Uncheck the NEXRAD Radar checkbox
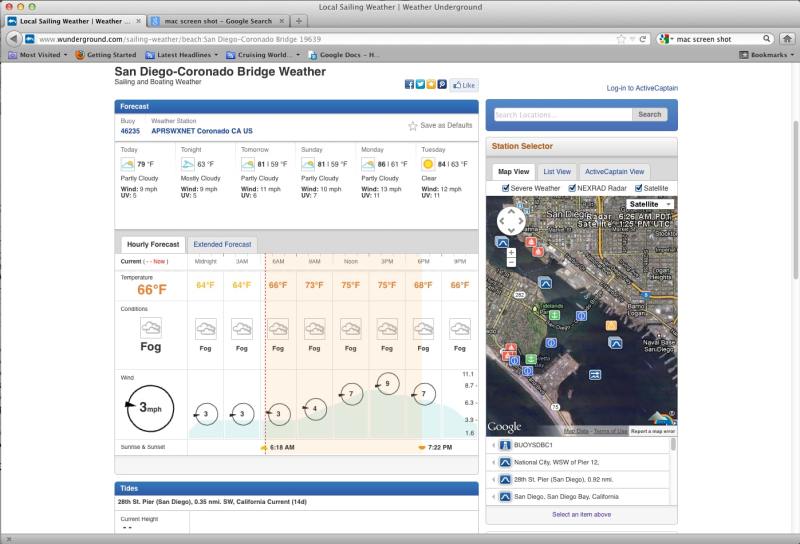Screen dimensions: 800x544 (572, 188)
